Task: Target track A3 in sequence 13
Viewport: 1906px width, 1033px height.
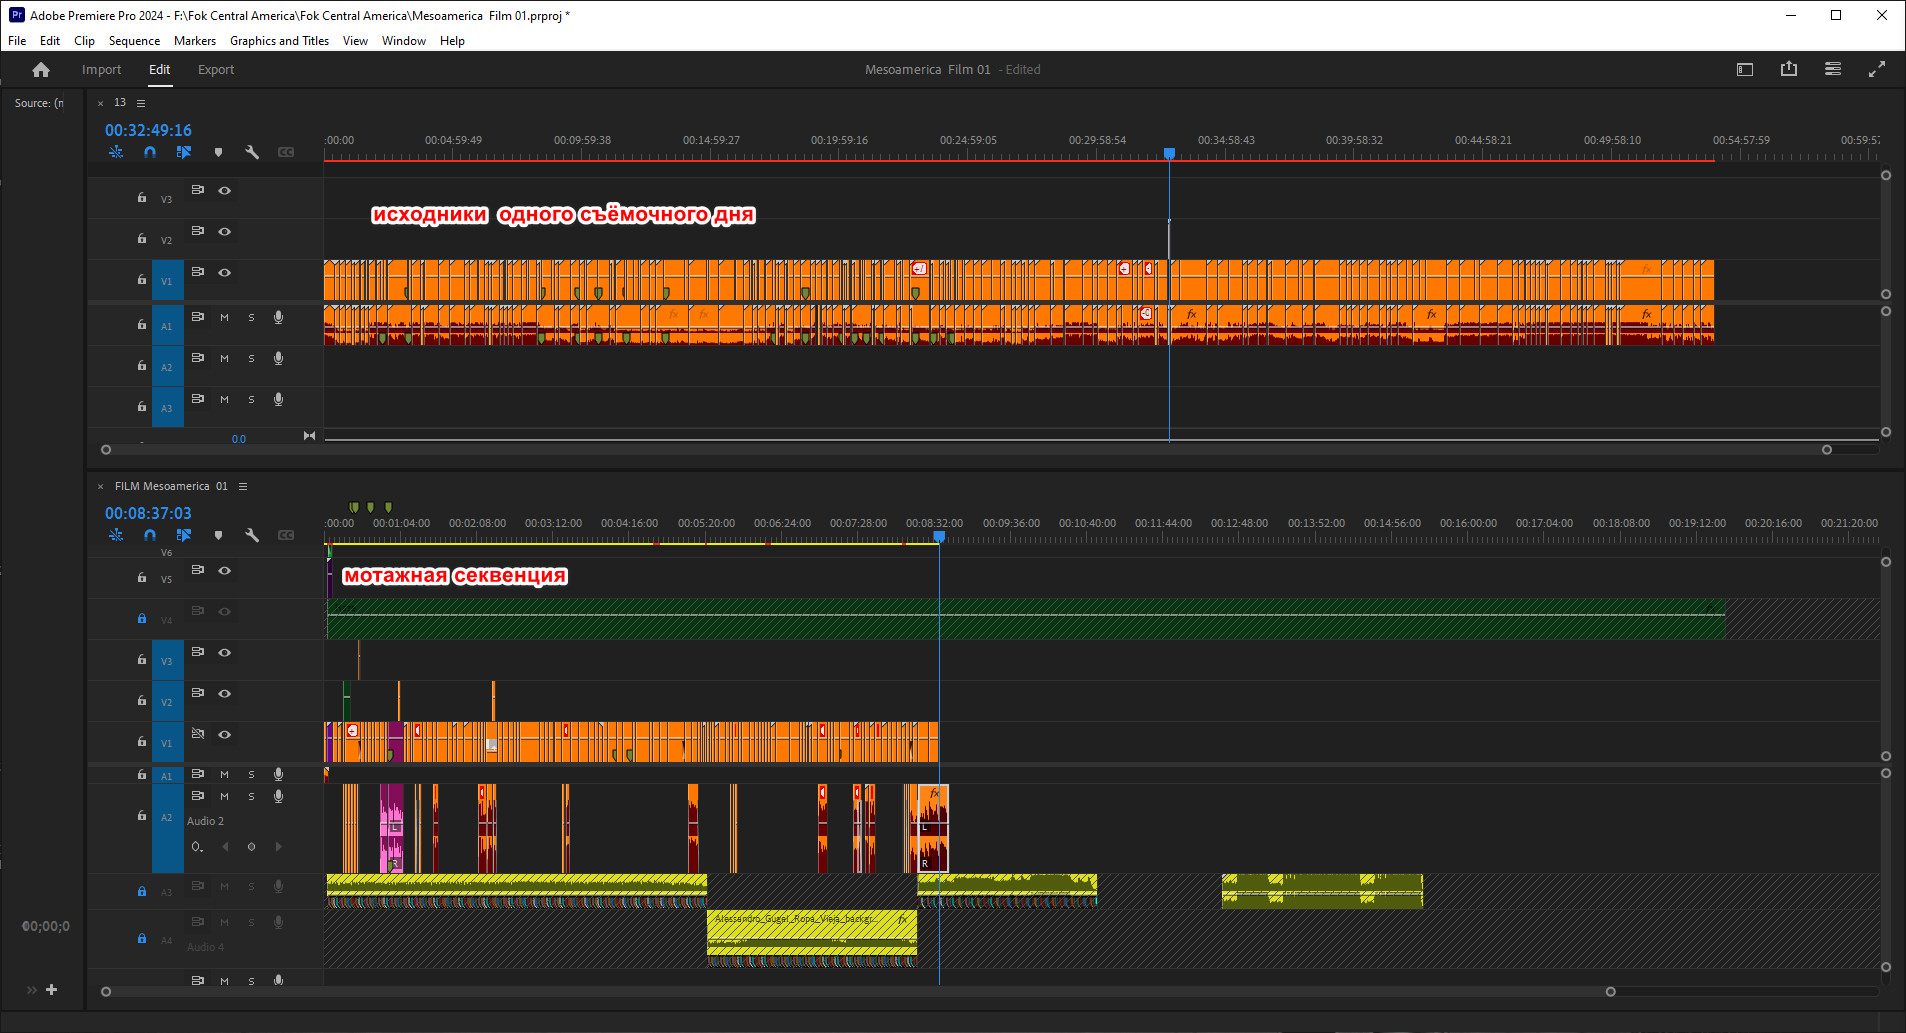Action: [x=167, y=407]
